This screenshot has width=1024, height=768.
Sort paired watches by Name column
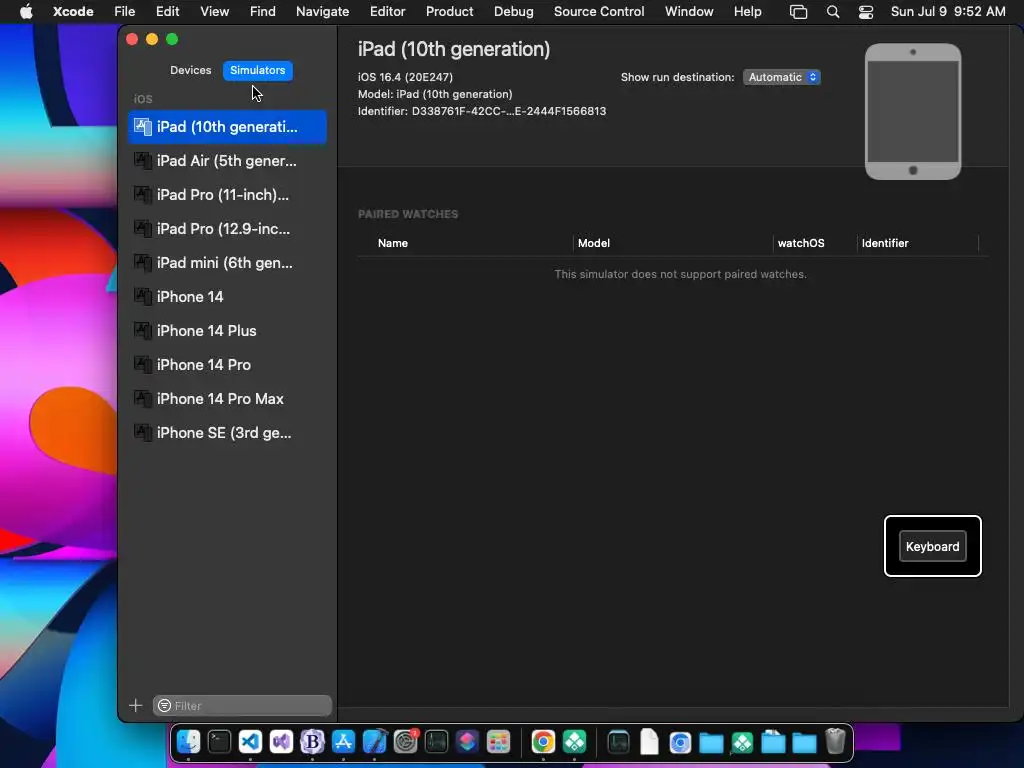click(x=392, y=243)
